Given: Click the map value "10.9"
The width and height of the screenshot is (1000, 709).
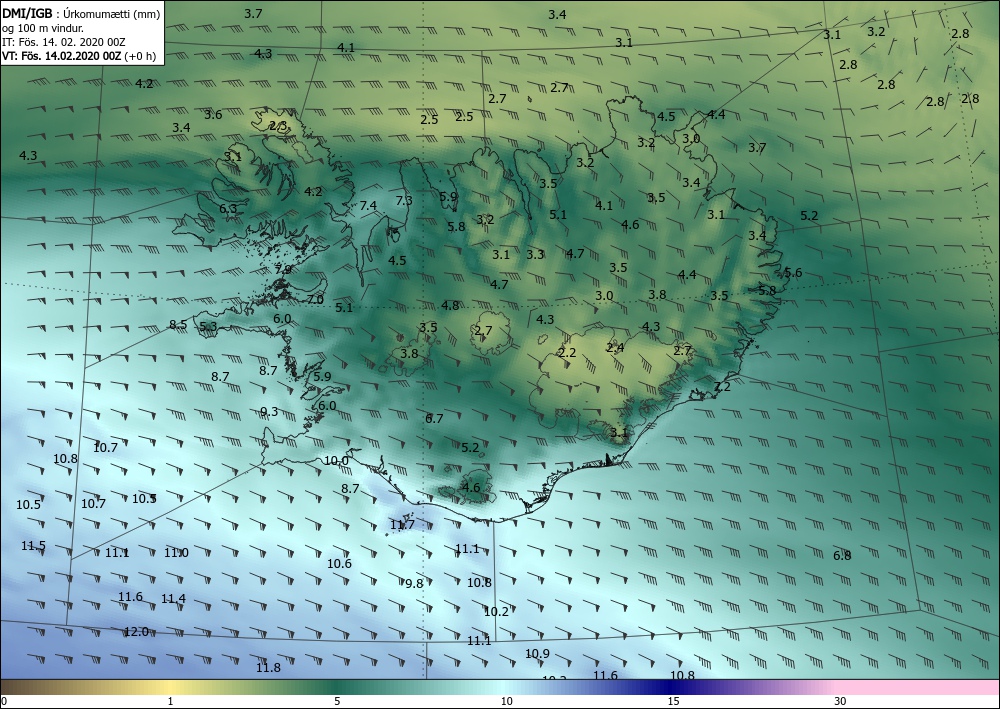Looking at the screenshot, I should point(538,654).
